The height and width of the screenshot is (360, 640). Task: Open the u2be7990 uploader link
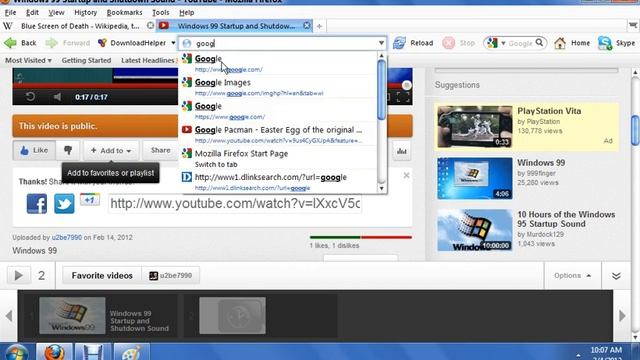(67, 238)
